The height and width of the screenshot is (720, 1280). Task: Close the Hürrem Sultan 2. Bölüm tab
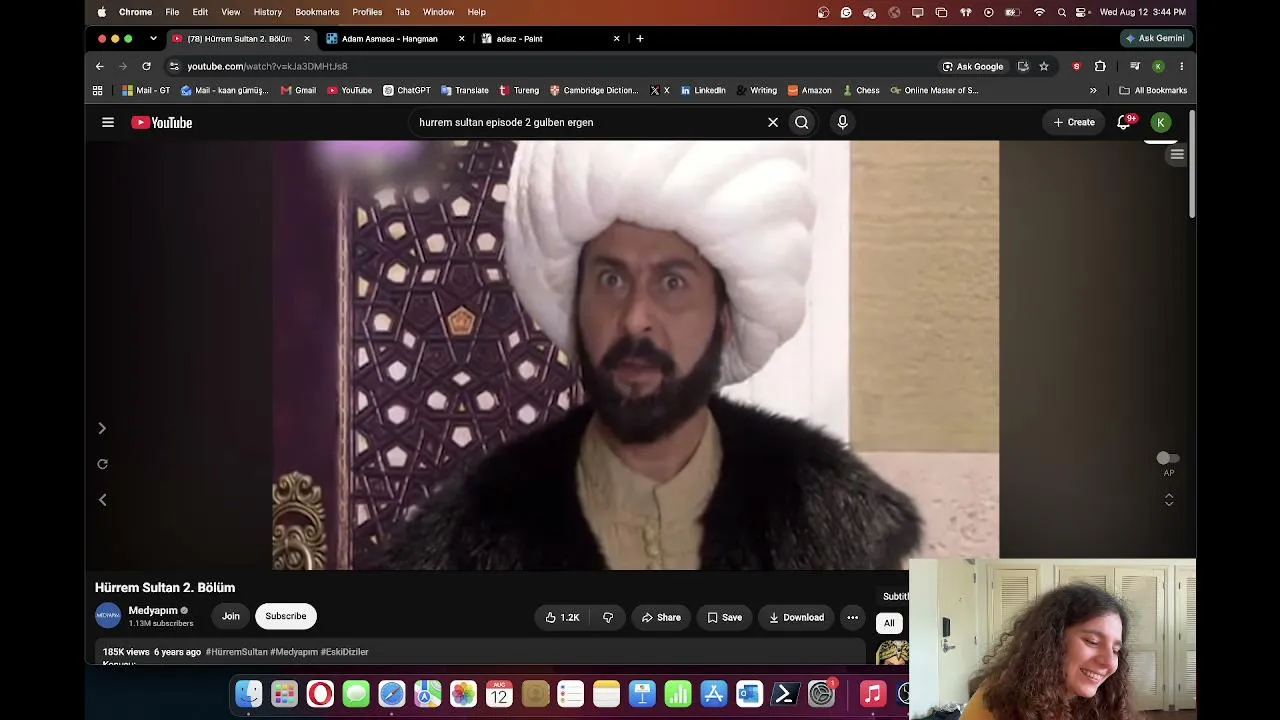click(x=307, y=39)
